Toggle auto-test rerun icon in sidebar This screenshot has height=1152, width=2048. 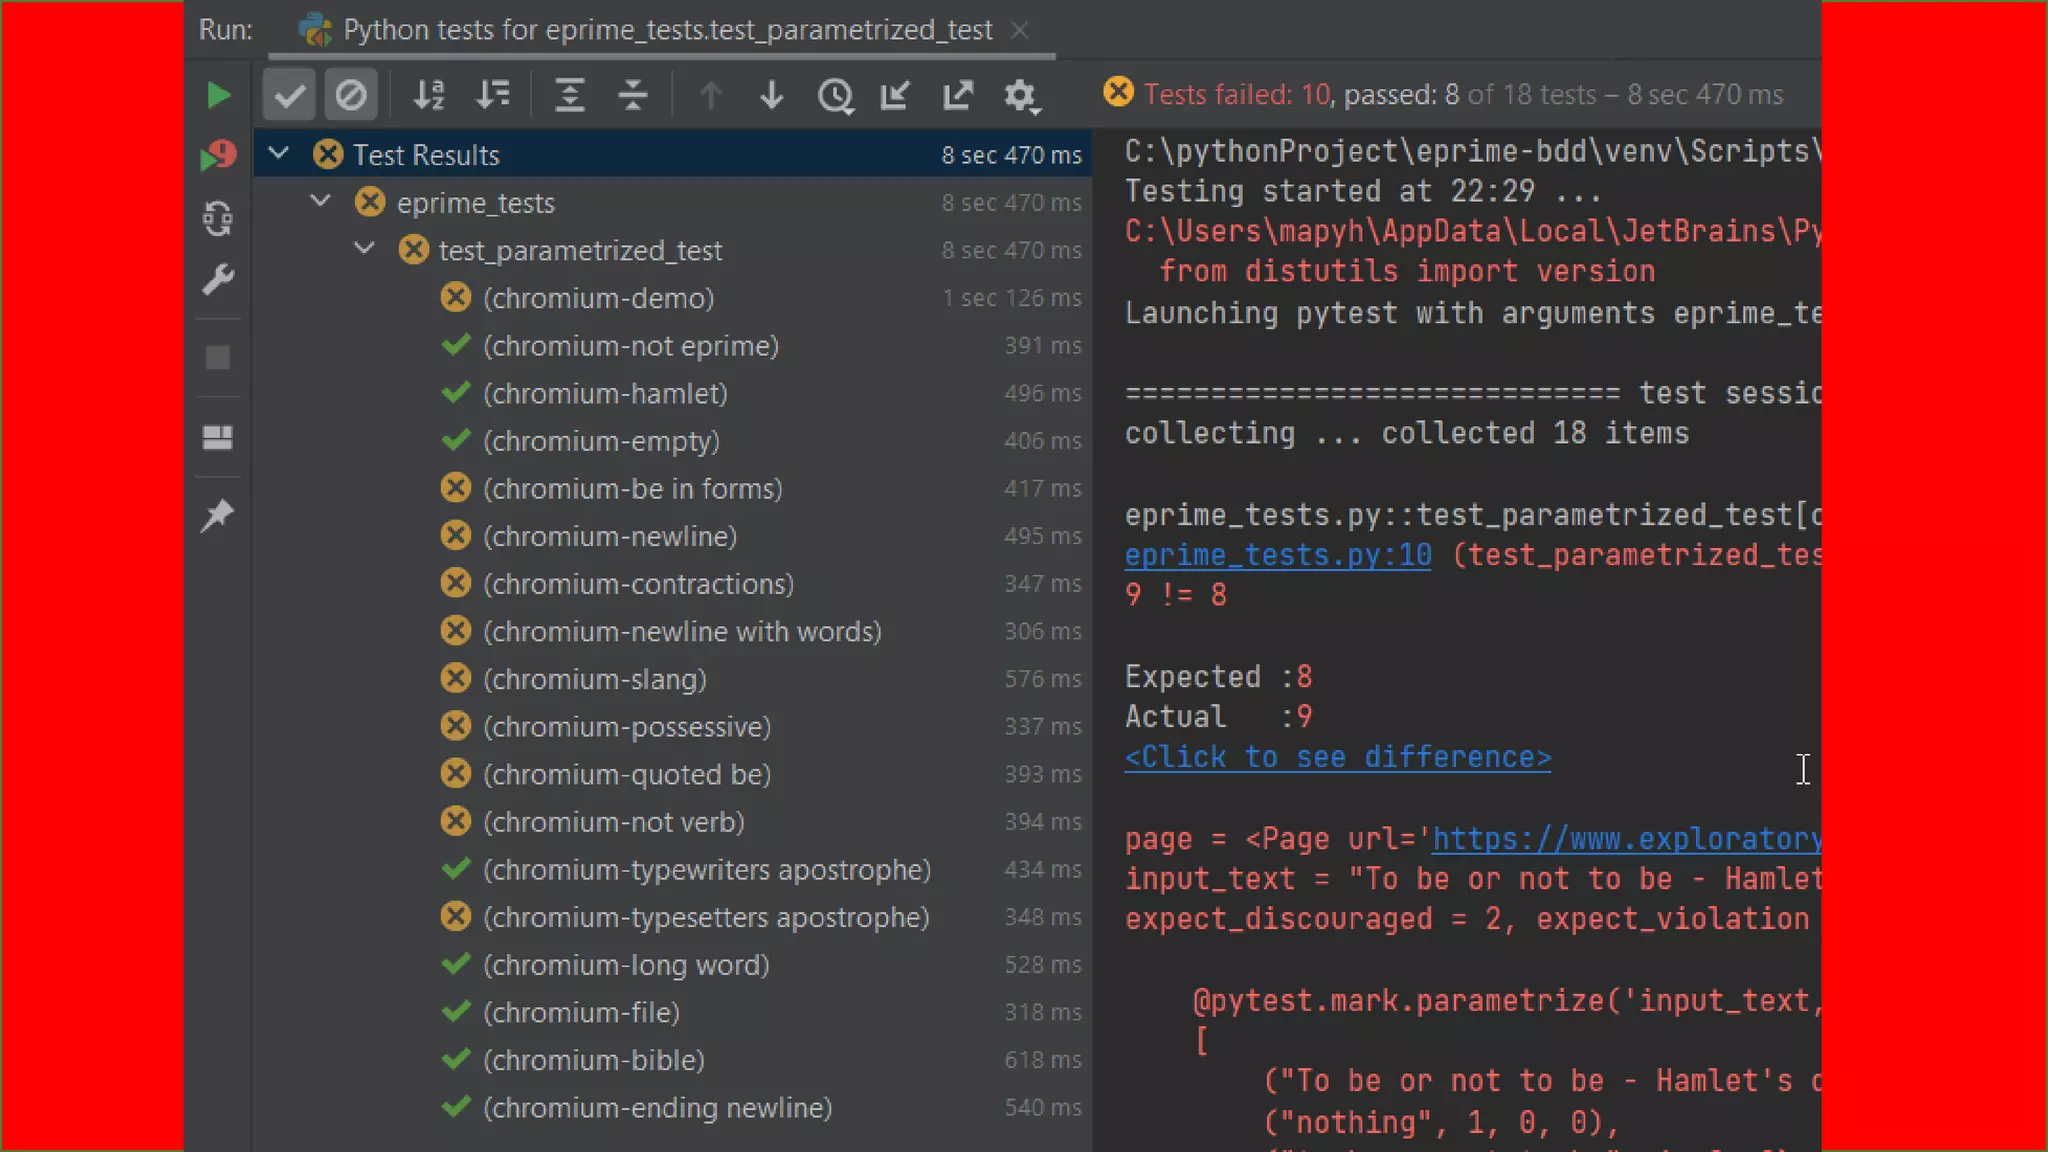coord(218,218)
